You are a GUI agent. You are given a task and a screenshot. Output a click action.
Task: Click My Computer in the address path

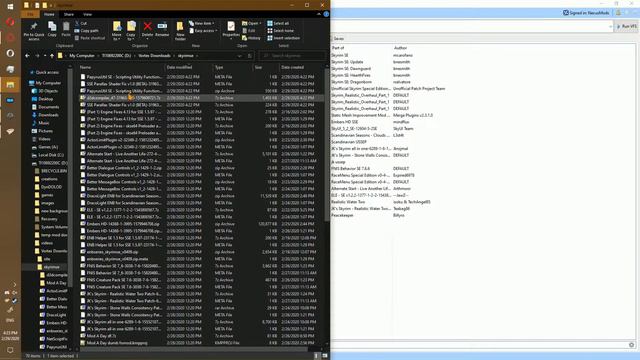82,56
